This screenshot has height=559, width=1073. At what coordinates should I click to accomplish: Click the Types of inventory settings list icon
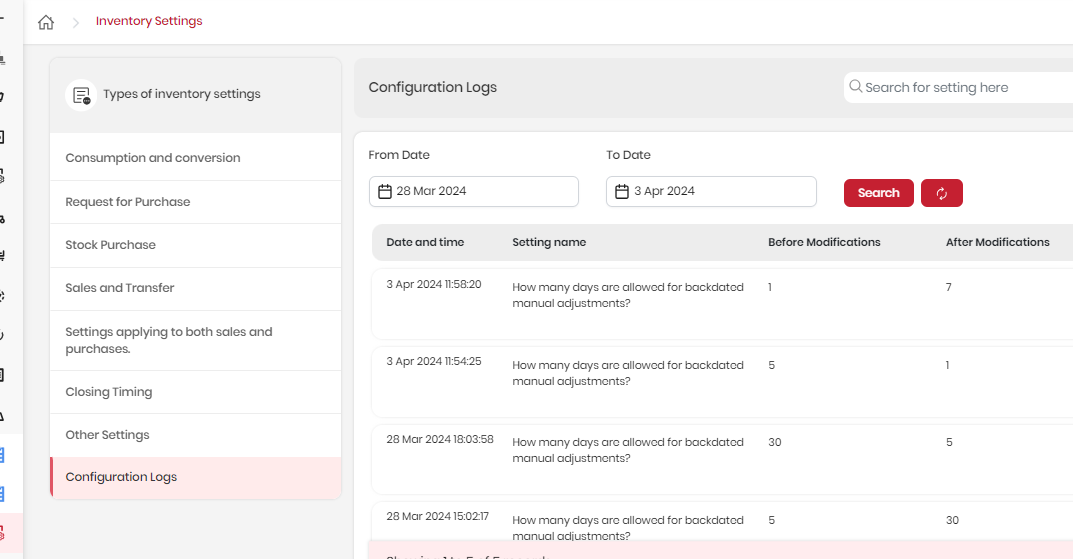tap(81, 95)
